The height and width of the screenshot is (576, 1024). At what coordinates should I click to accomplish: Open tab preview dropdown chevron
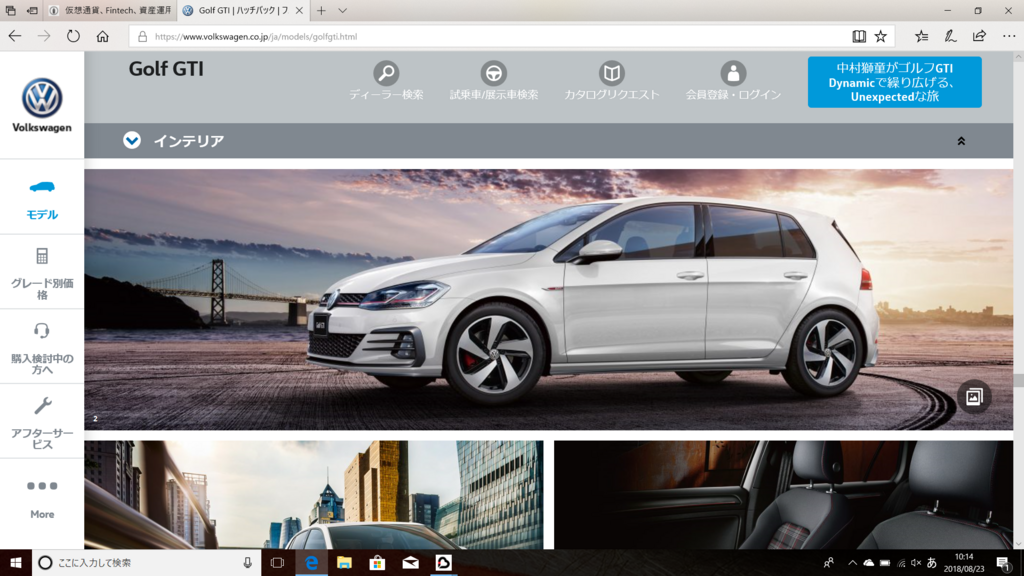(342, 10)
